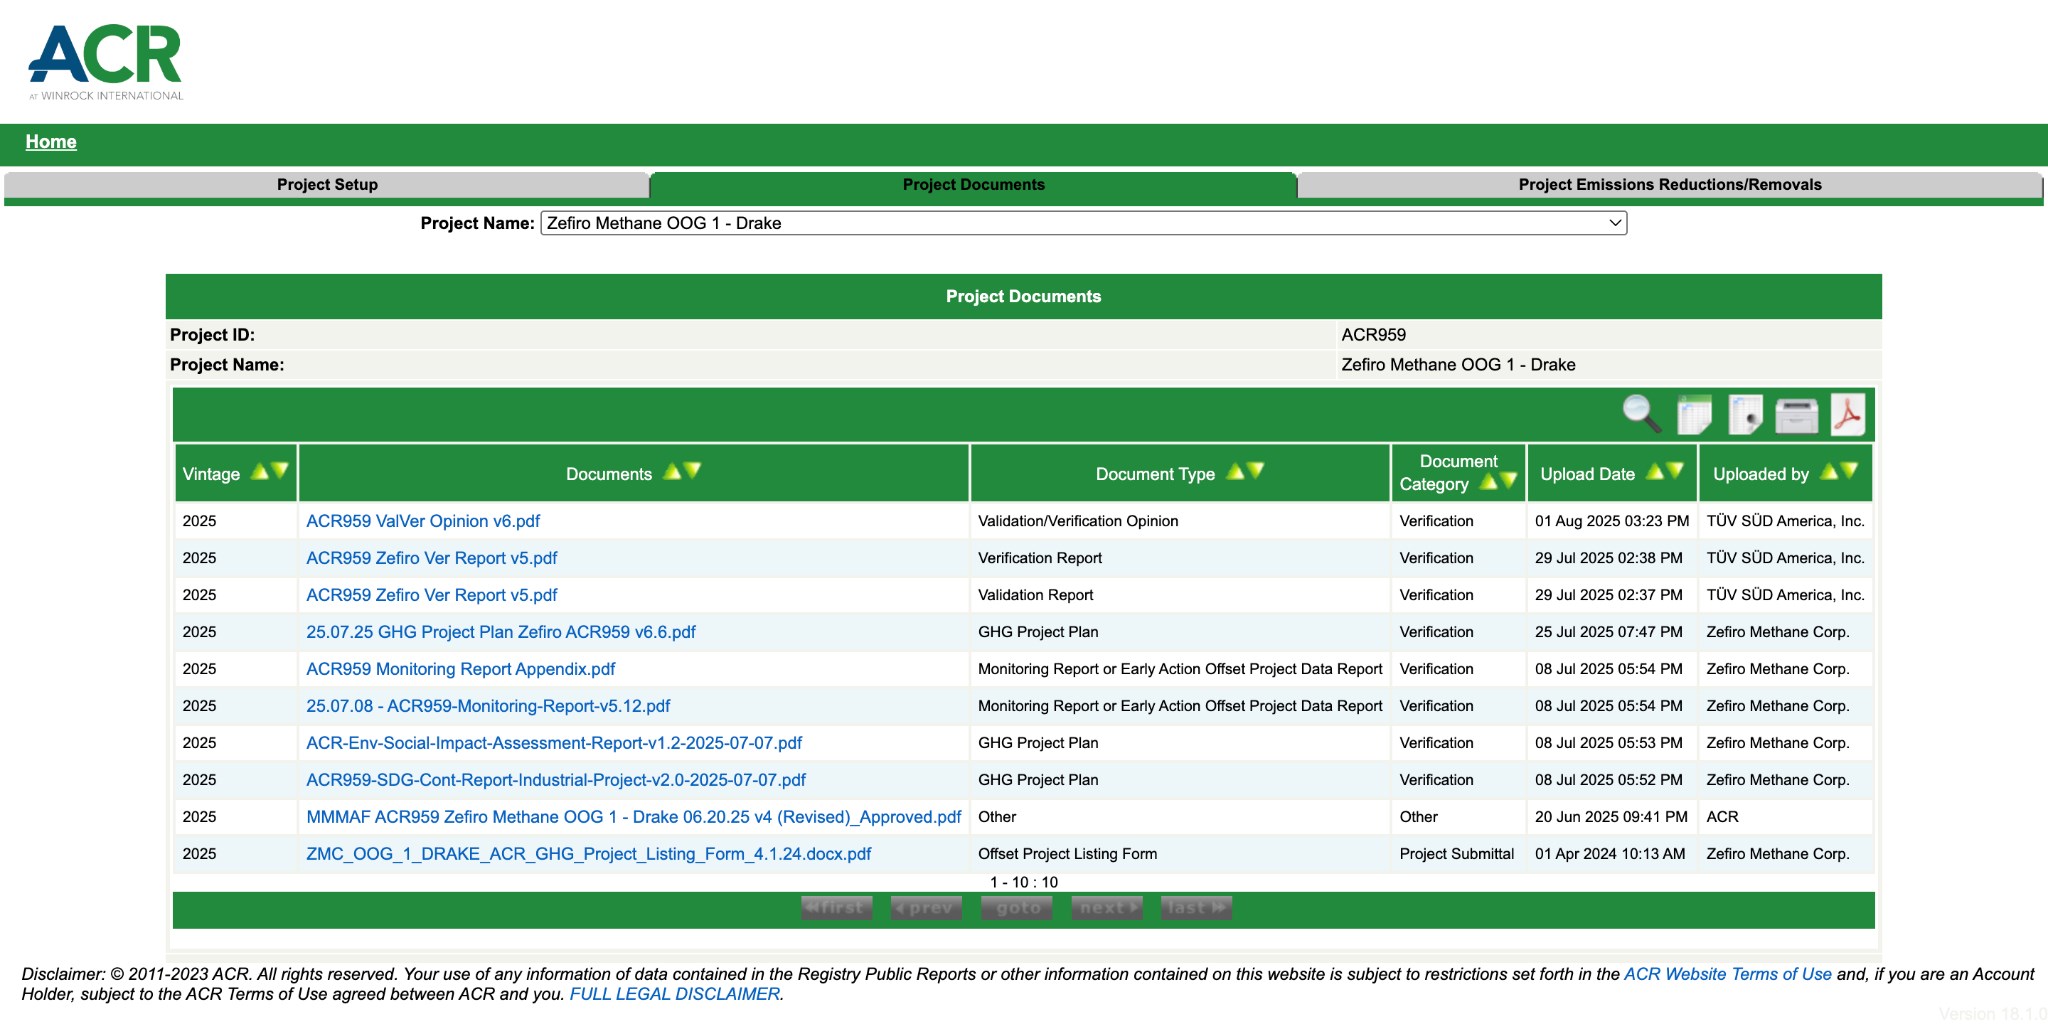2048x1024 pixels.
Task: Click the spreadsheet icon with dark dot
Action: (x=1745, y=414)
